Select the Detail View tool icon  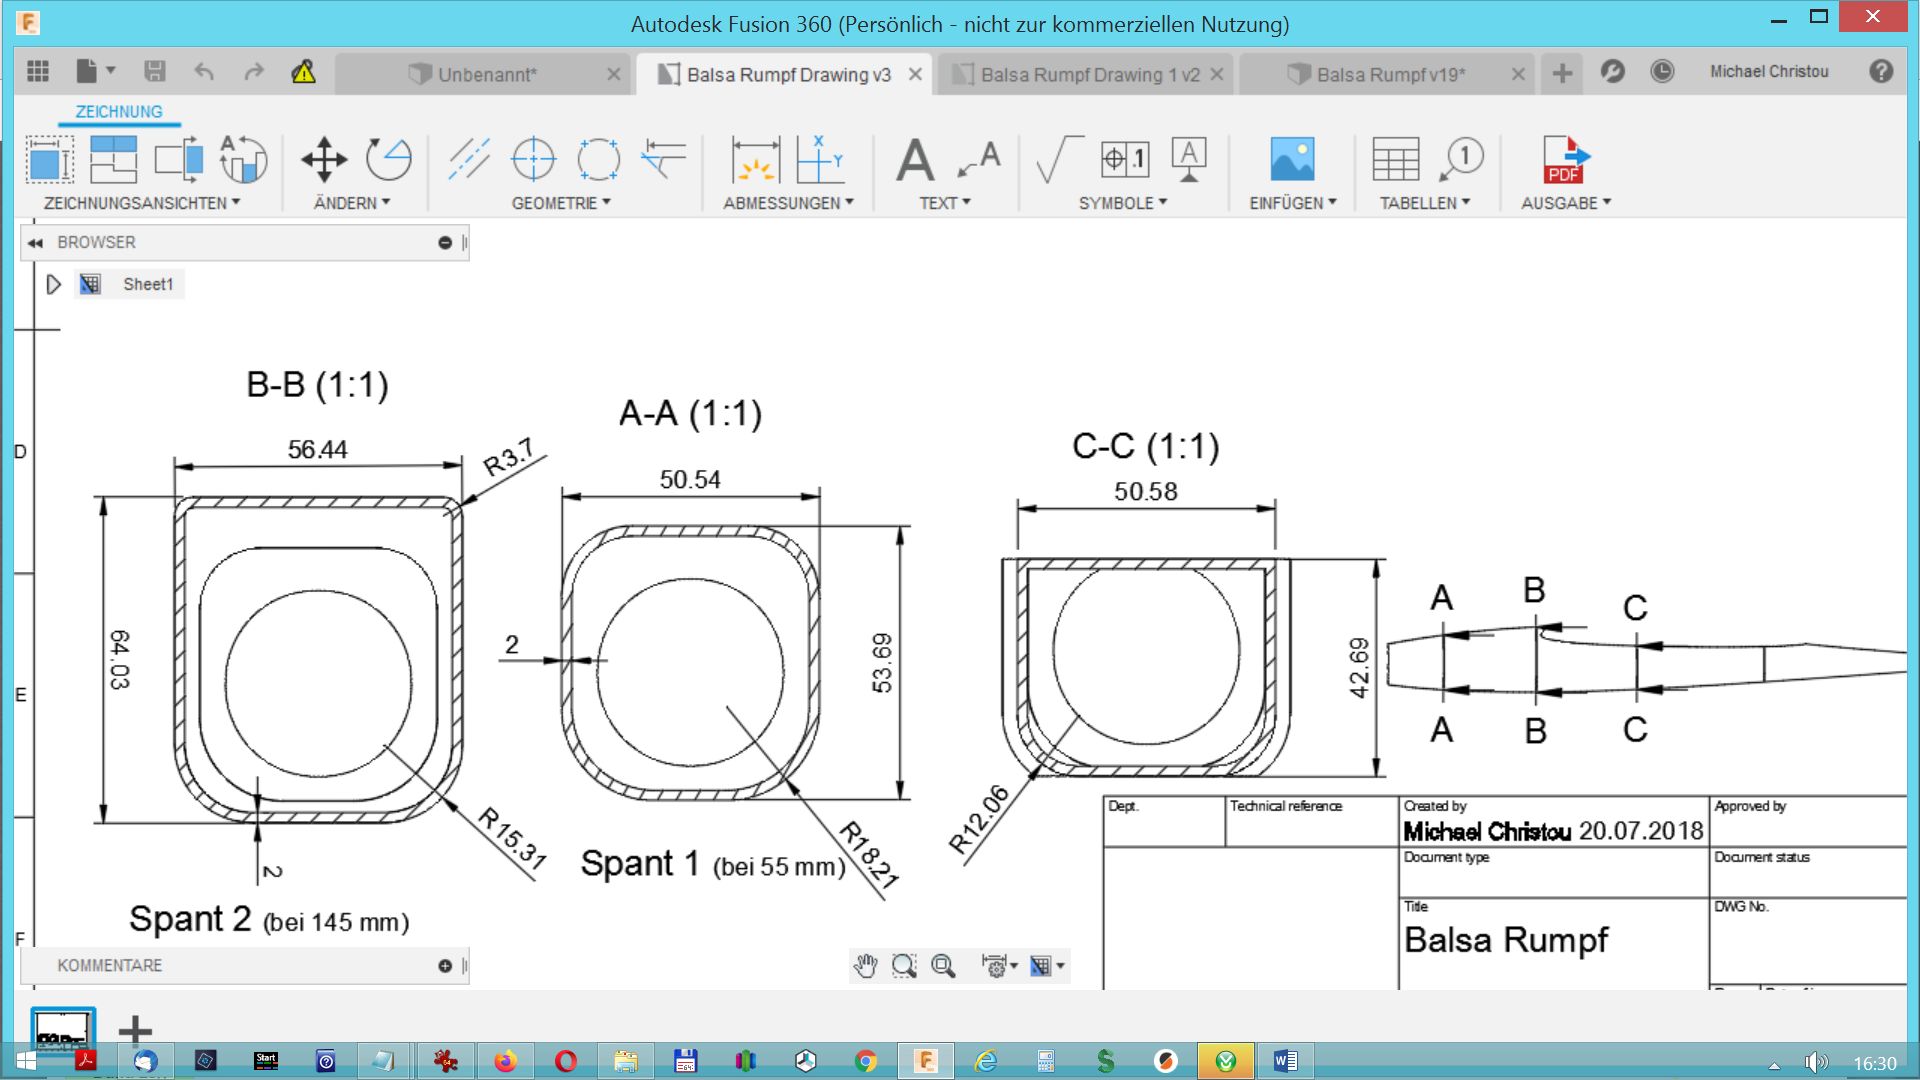(x=243, y=159)
